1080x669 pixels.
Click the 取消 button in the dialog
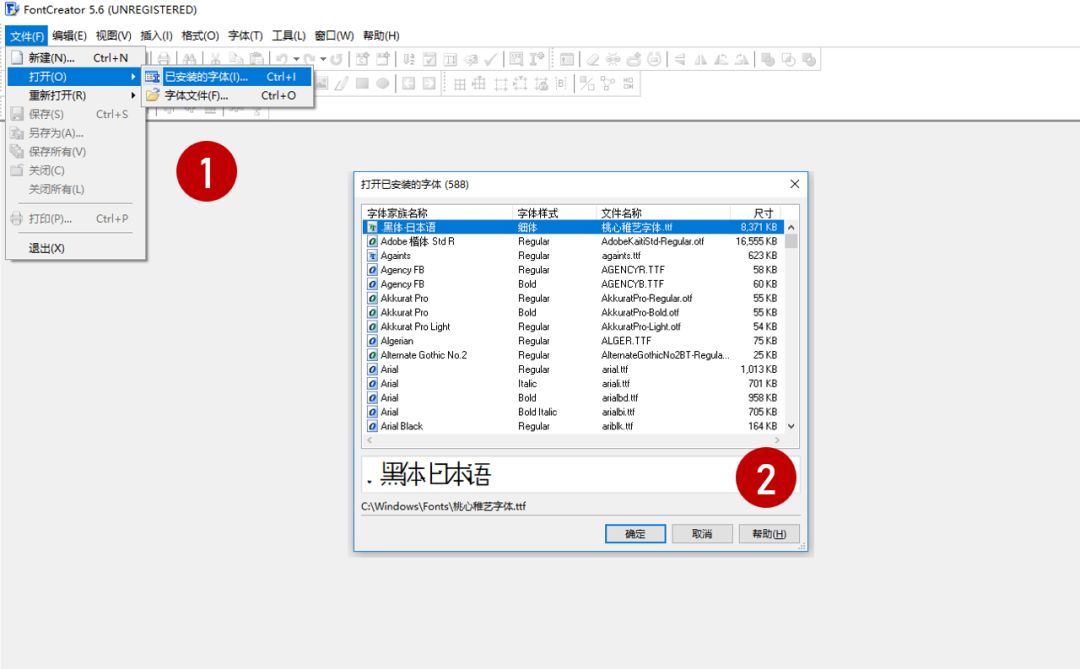click(702, 534)
